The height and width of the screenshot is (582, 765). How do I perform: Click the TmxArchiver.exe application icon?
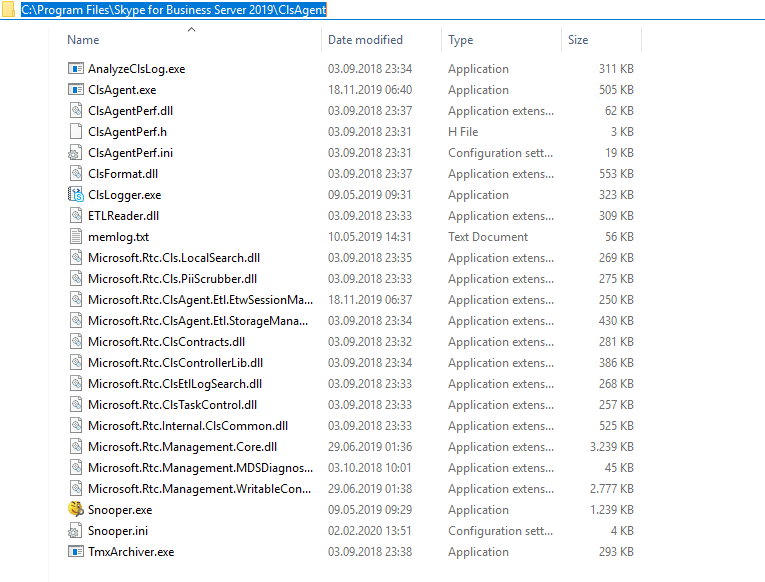[x=76, y=551]
